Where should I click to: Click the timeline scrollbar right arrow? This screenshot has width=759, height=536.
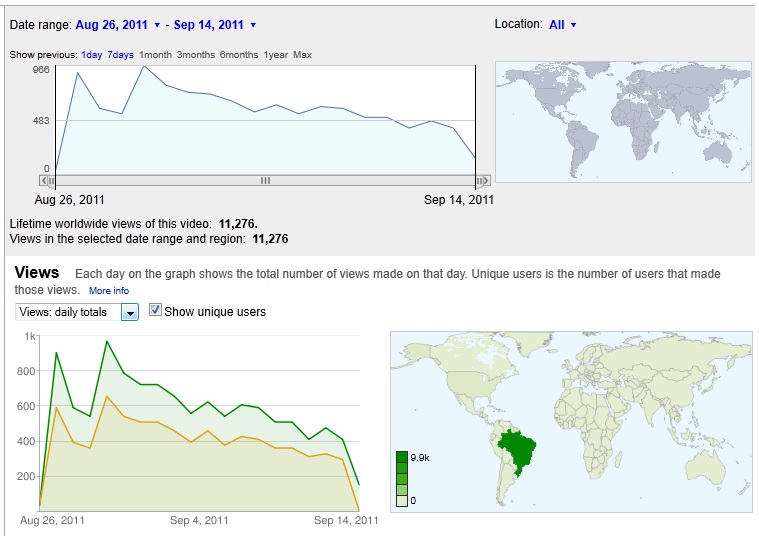[483, 181]
